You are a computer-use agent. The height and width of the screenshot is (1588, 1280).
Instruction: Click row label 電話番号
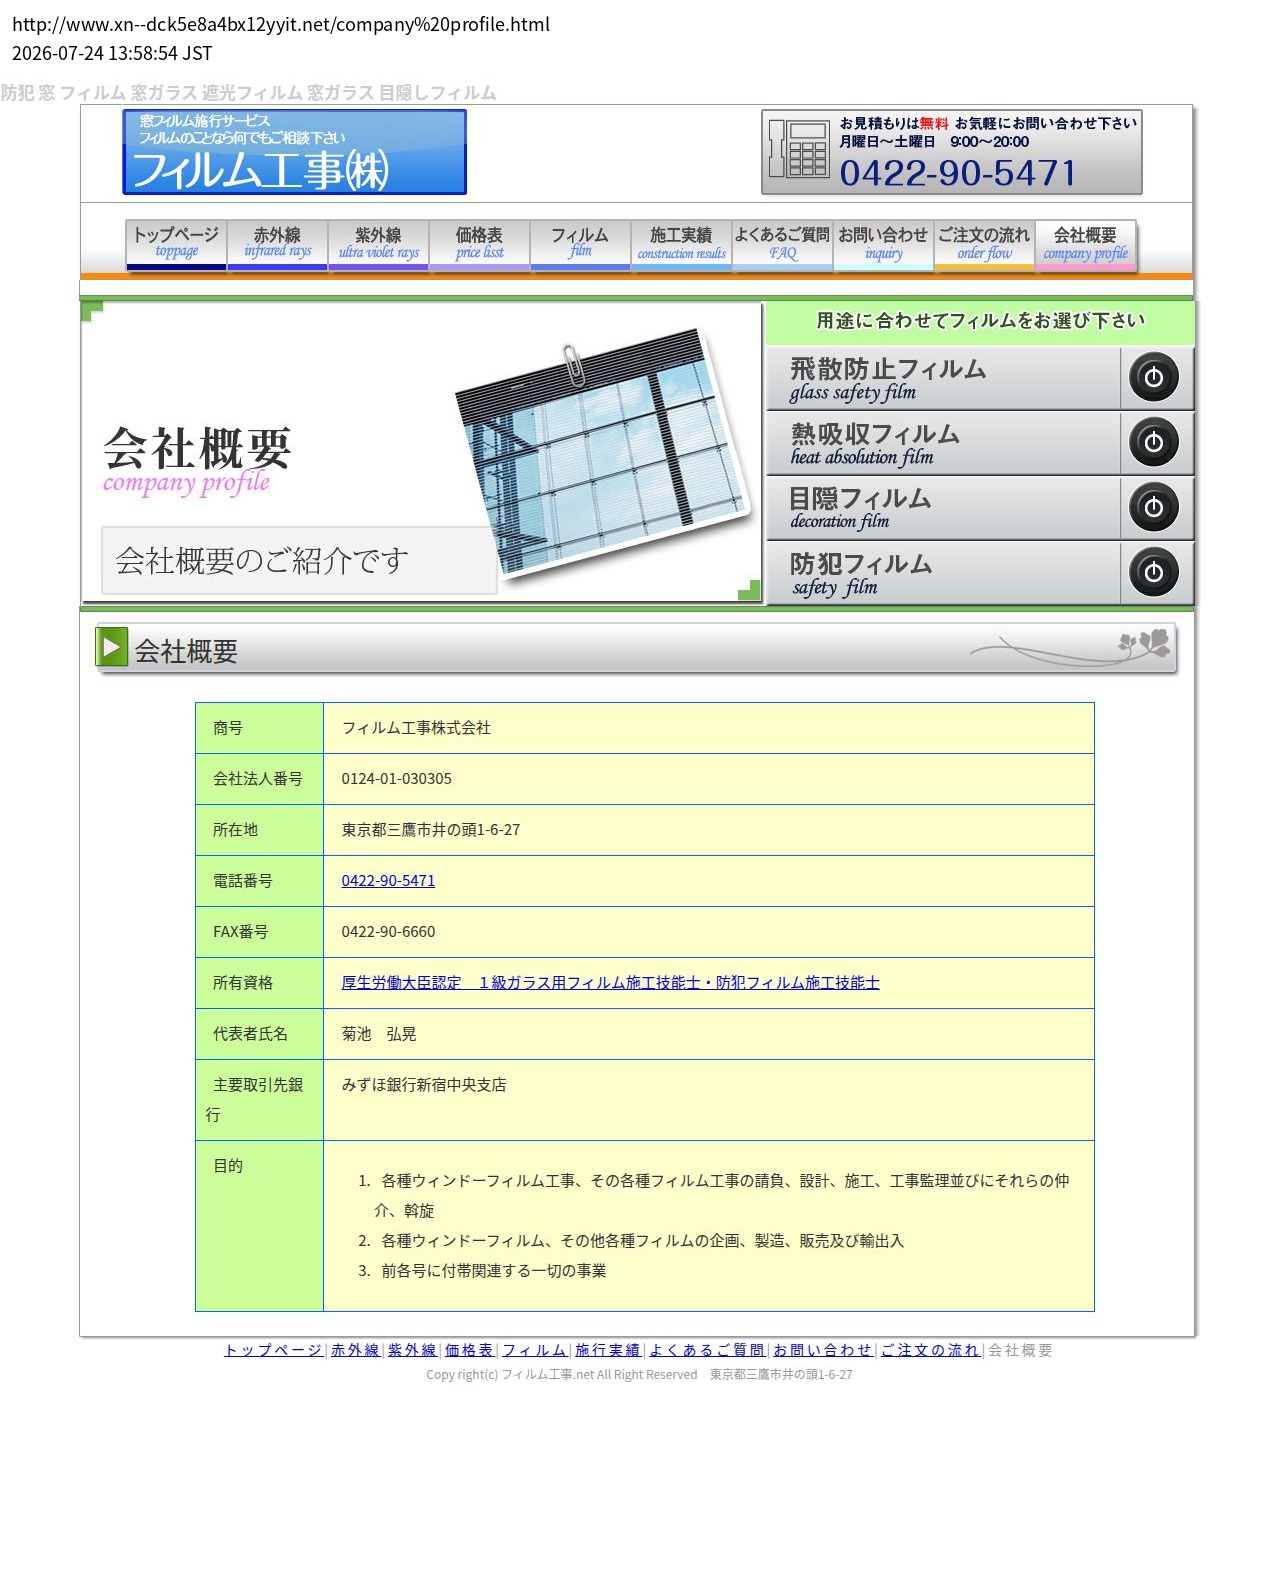243,881
